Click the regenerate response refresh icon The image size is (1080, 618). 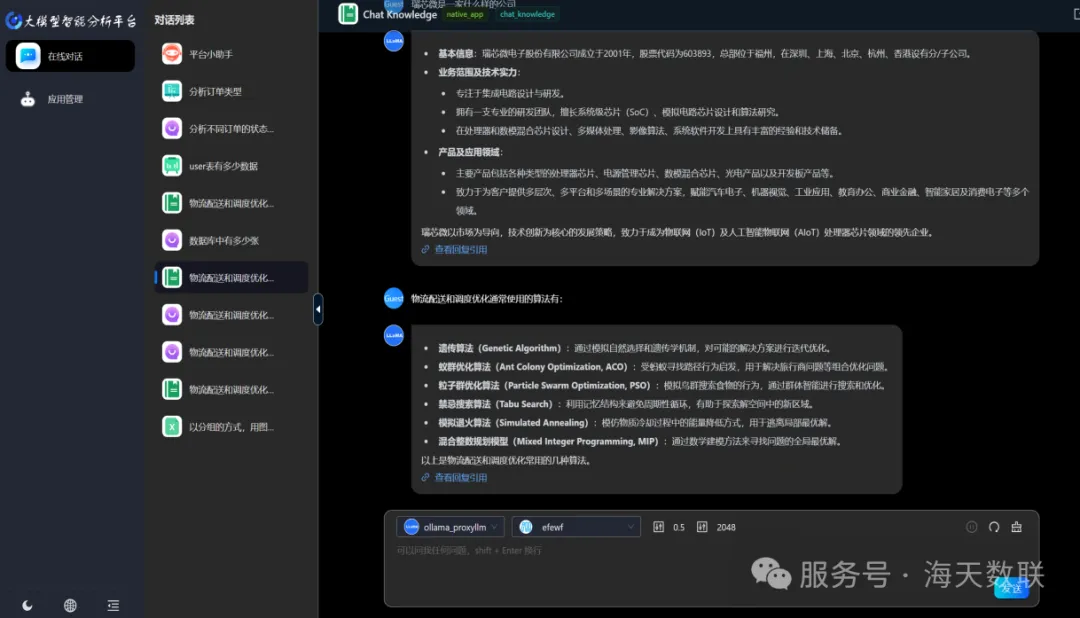pyautogui.click(x=994, y=527)
